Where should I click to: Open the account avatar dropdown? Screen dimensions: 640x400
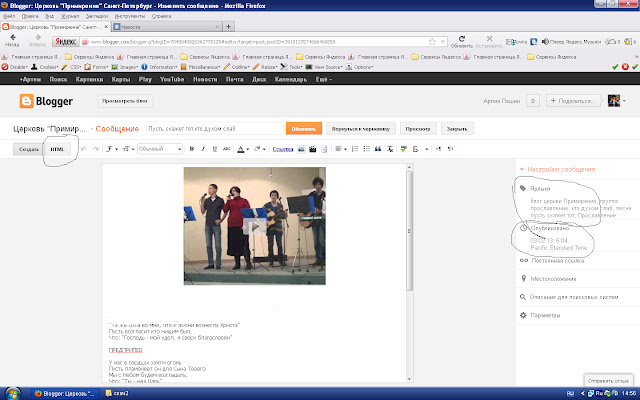[616, 100]
